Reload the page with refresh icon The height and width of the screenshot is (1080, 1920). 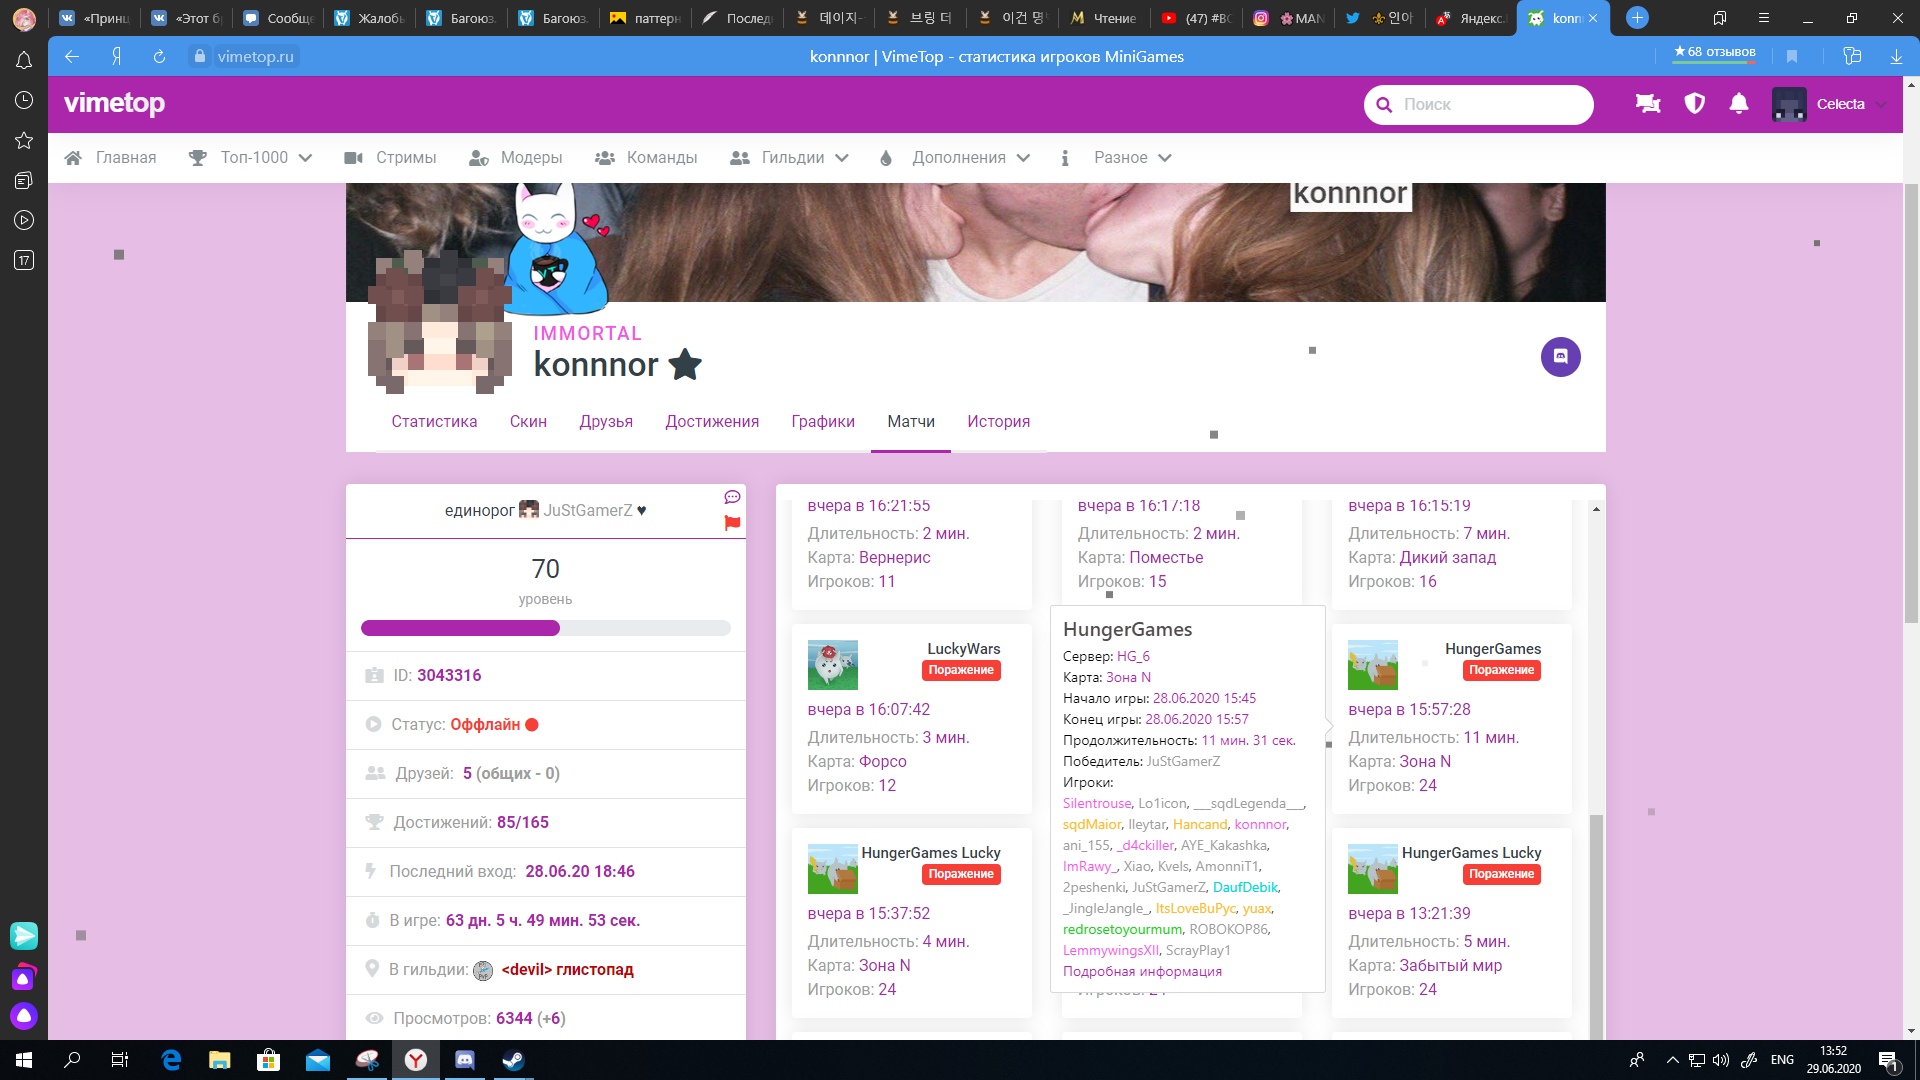159,57
